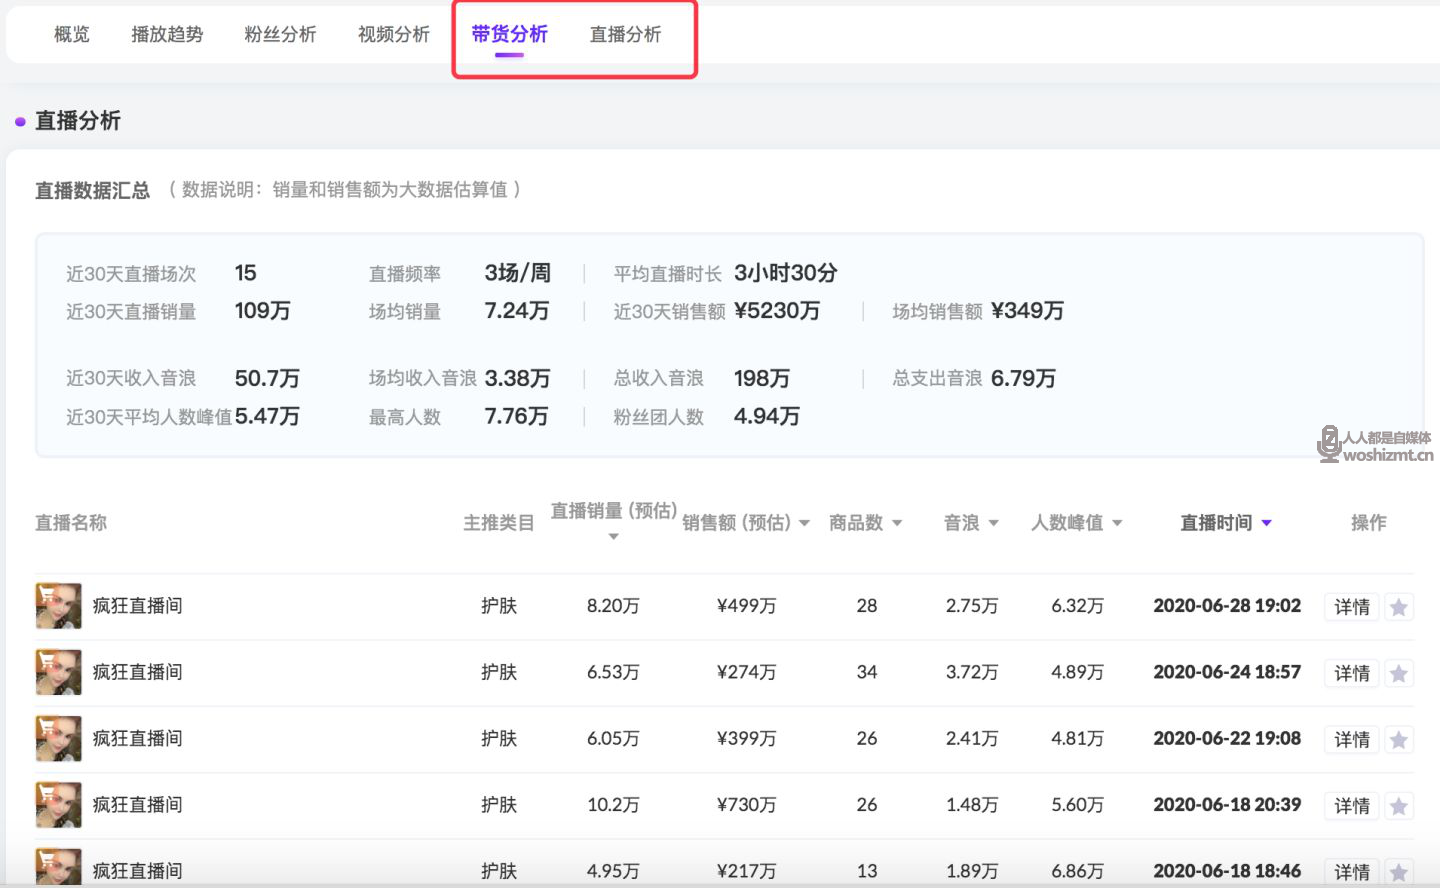Open thumbnail of livestream with ¥730万 sales

tap(58, 804)
